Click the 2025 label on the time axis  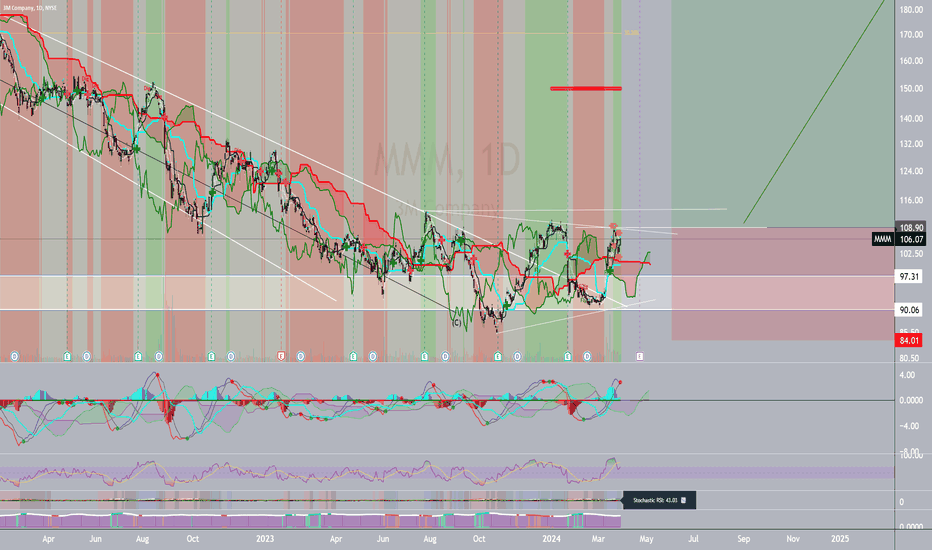[840, 539]
